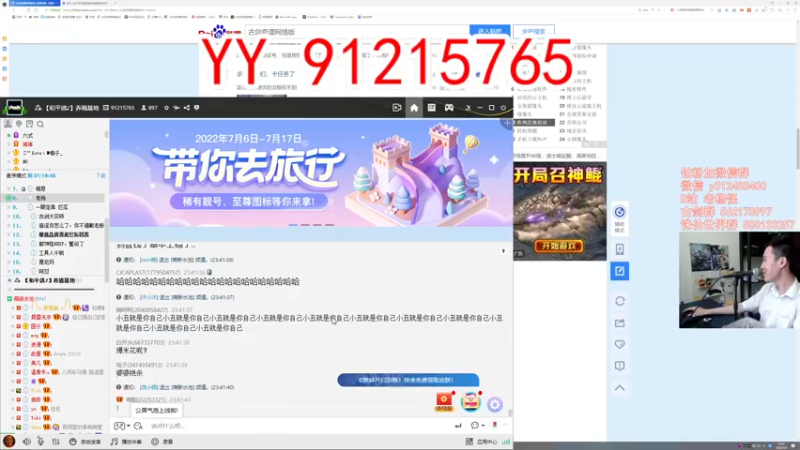
Task: Open 应用中心 app center
Action: coord(486,442)
